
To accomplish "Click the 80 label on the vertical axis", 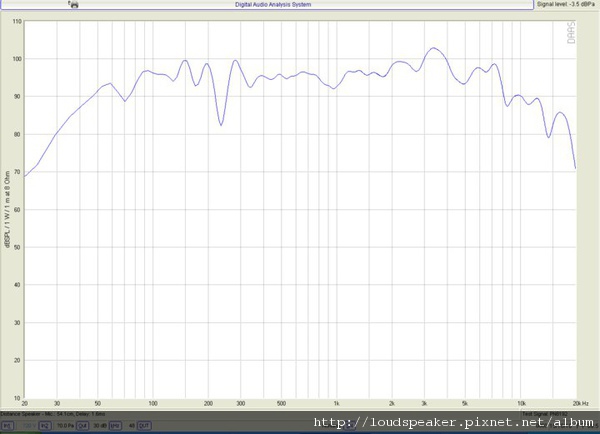I will click(x=18, y=134).
